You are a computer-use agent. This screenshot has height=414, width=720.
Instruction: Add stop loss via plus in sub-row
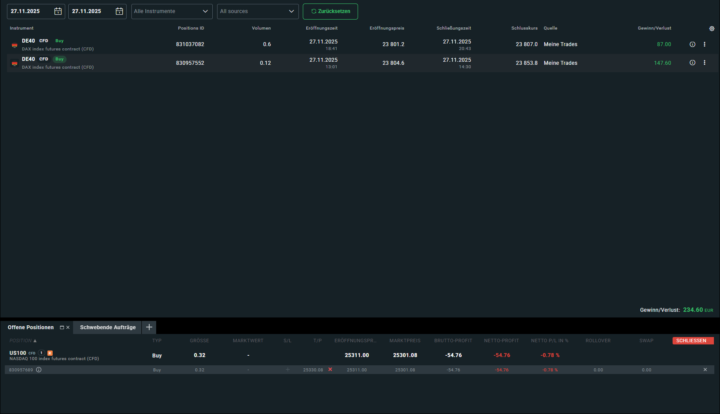287,369
